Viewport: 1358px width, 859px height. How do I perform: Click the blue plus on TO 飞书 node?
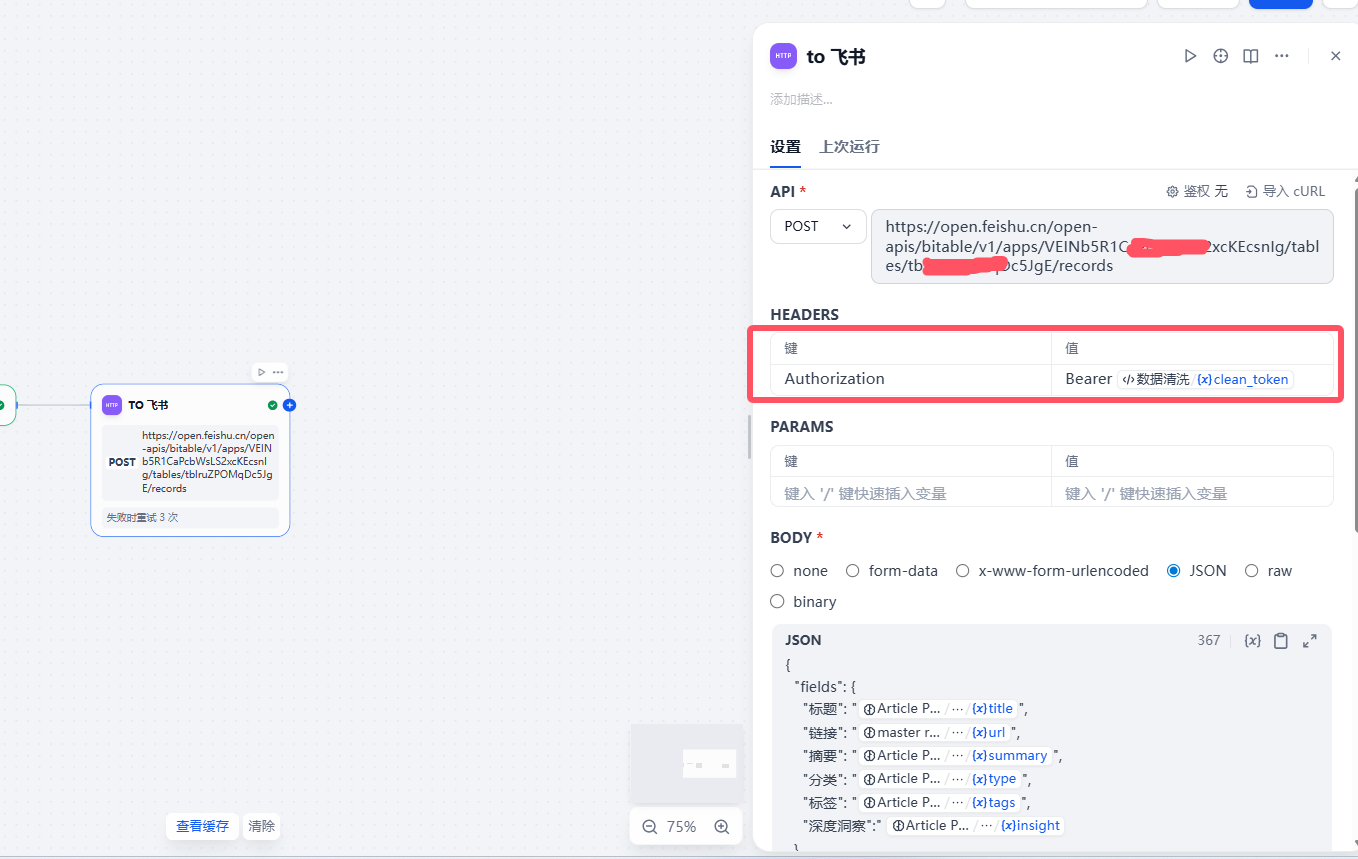coord(289,405)
